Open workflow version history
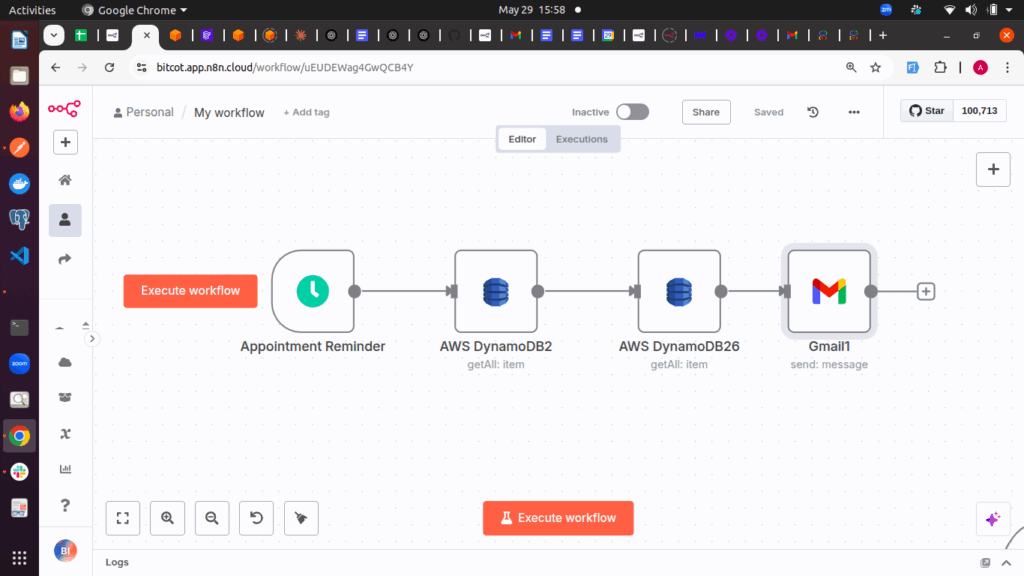This screenshot has width=1024, height=576. (813, 112)
